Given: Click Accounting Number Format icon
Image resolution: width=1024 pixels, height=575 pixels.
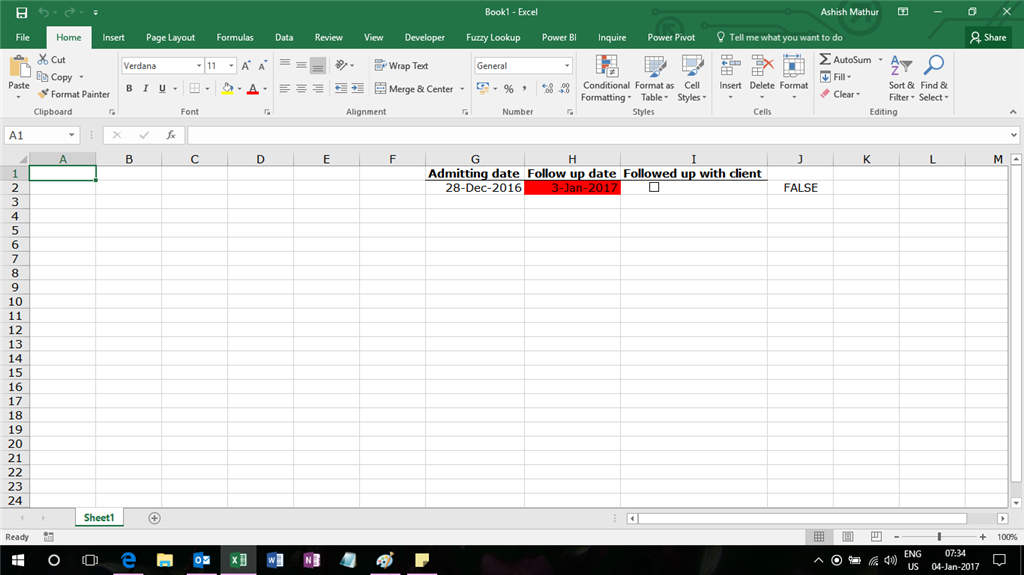Looking at the screenshot, I should (x=483, y=88).
